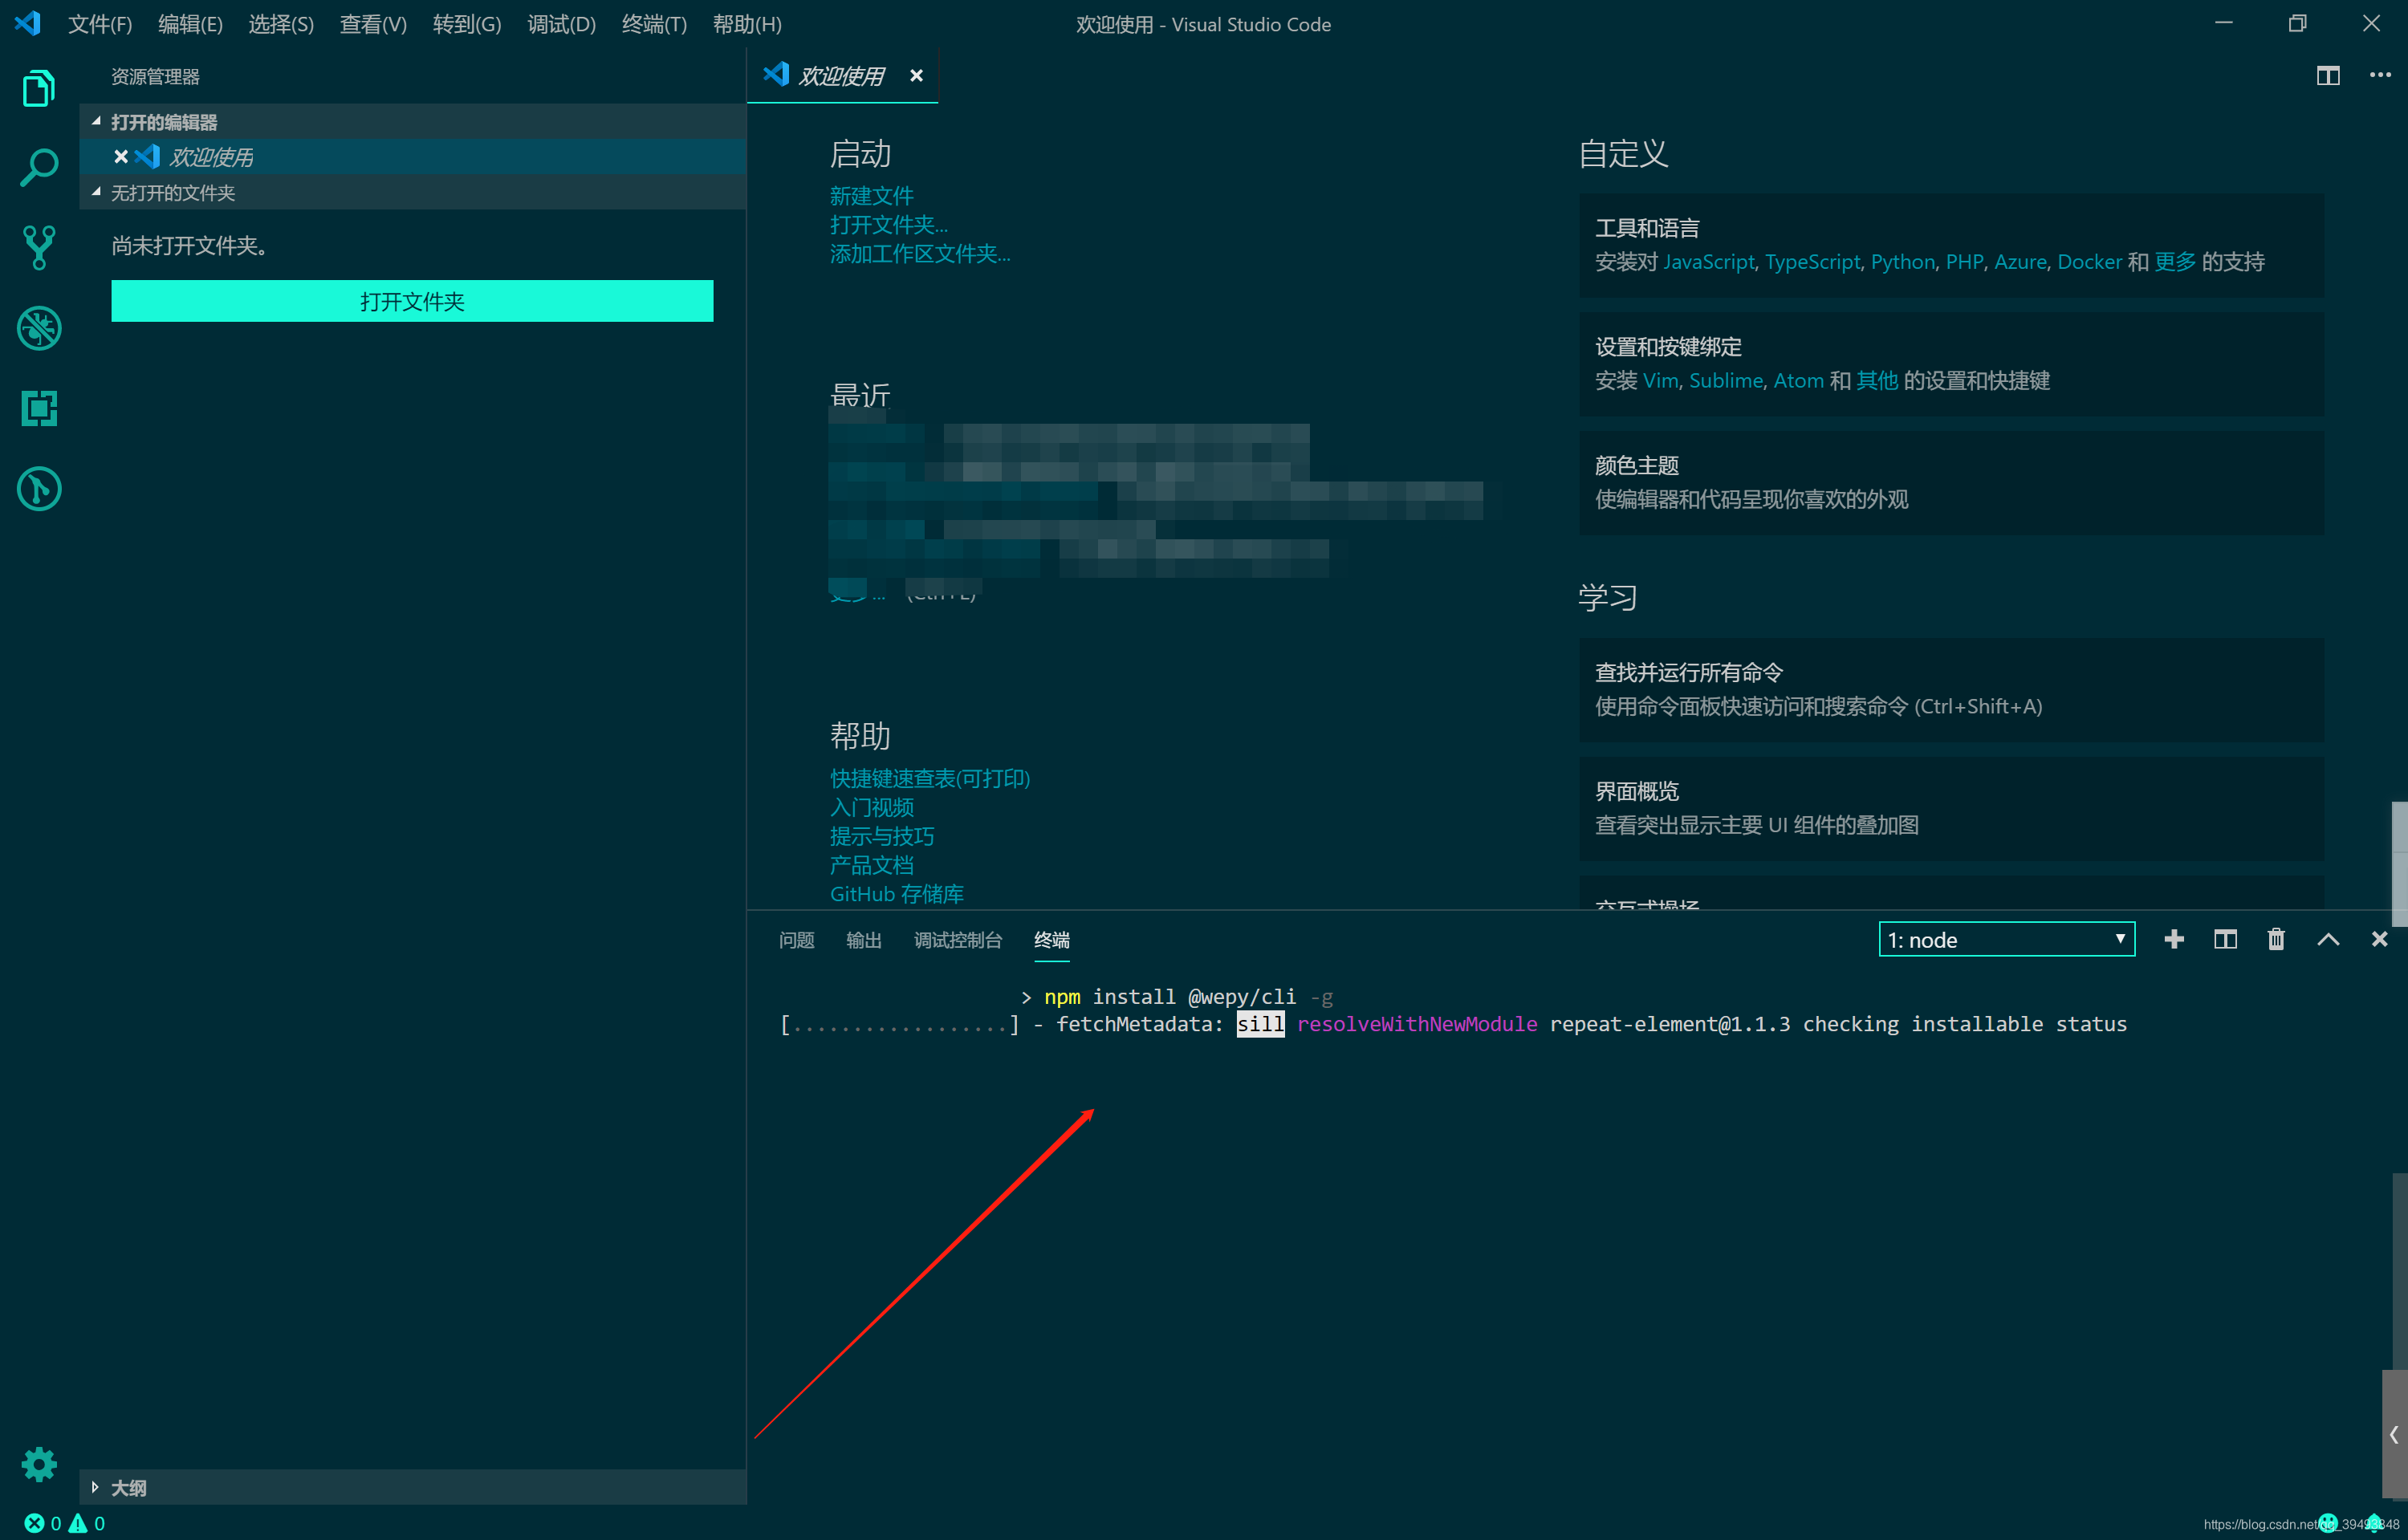Click the Atom keybindings link
Image resolution: width=2408 pixels, height=1540 pixels.
pos(1799,381)
